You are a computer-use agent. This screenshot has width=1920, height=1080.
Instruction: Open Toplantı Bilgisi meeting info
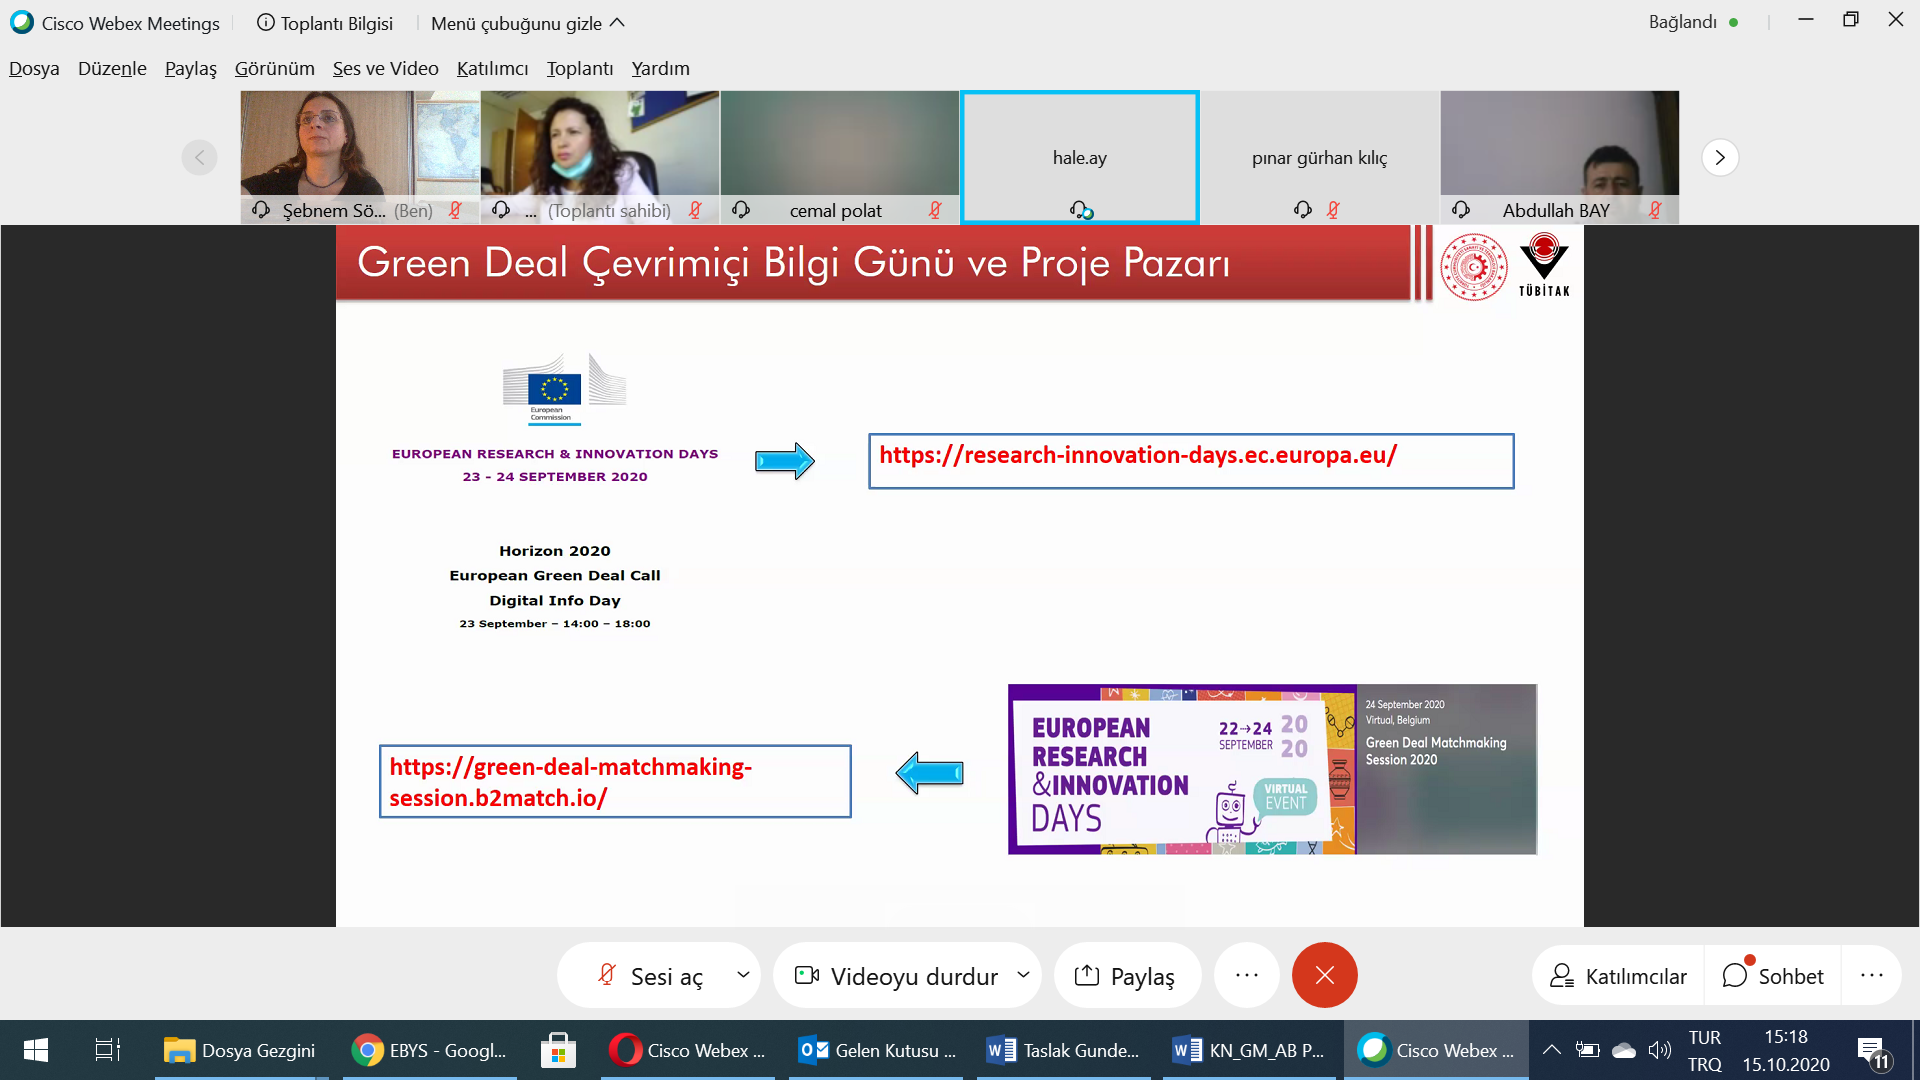325,23
